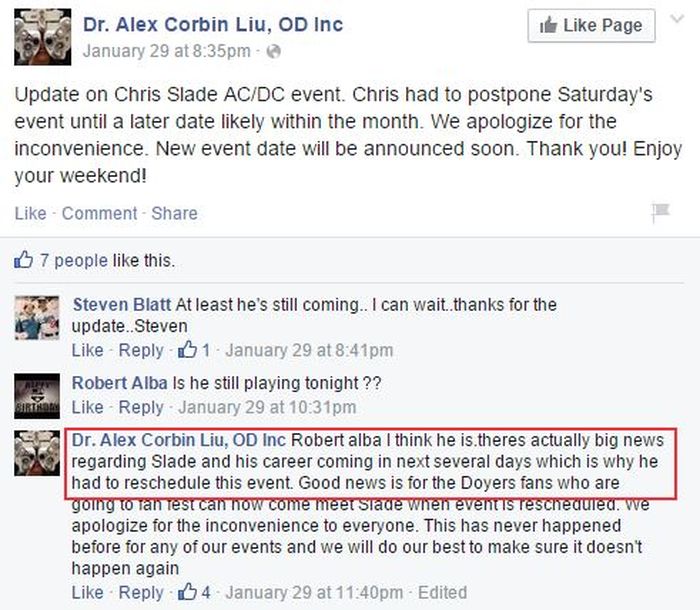700x610 pixels.
Task: Click the flag icon to report the post
Action: coord(660,212)
